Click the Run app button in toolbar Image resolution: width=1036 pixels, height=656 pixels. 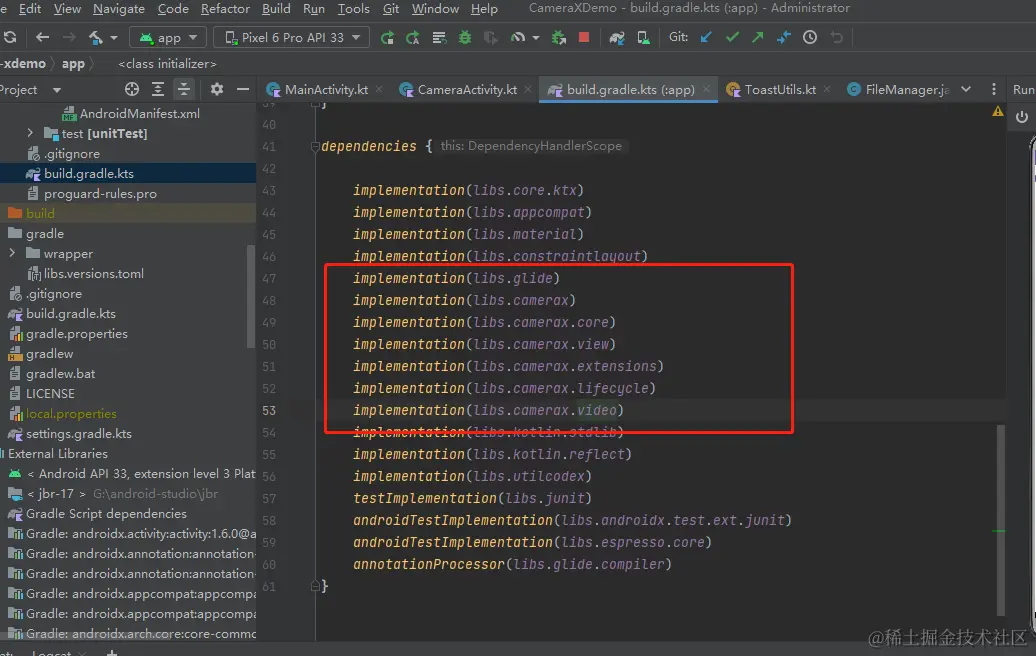387,38
